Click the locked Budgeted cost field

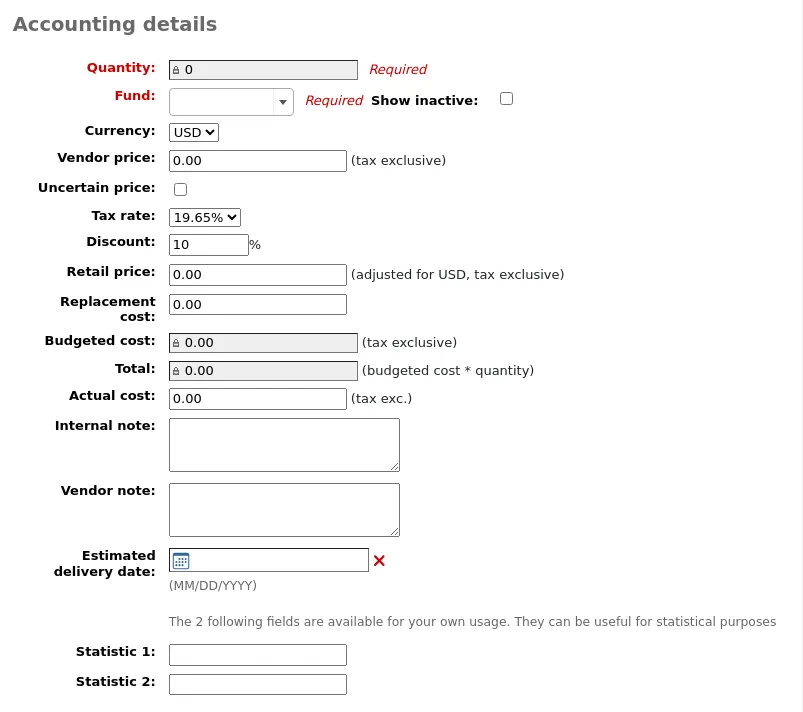tap(263, 343)
